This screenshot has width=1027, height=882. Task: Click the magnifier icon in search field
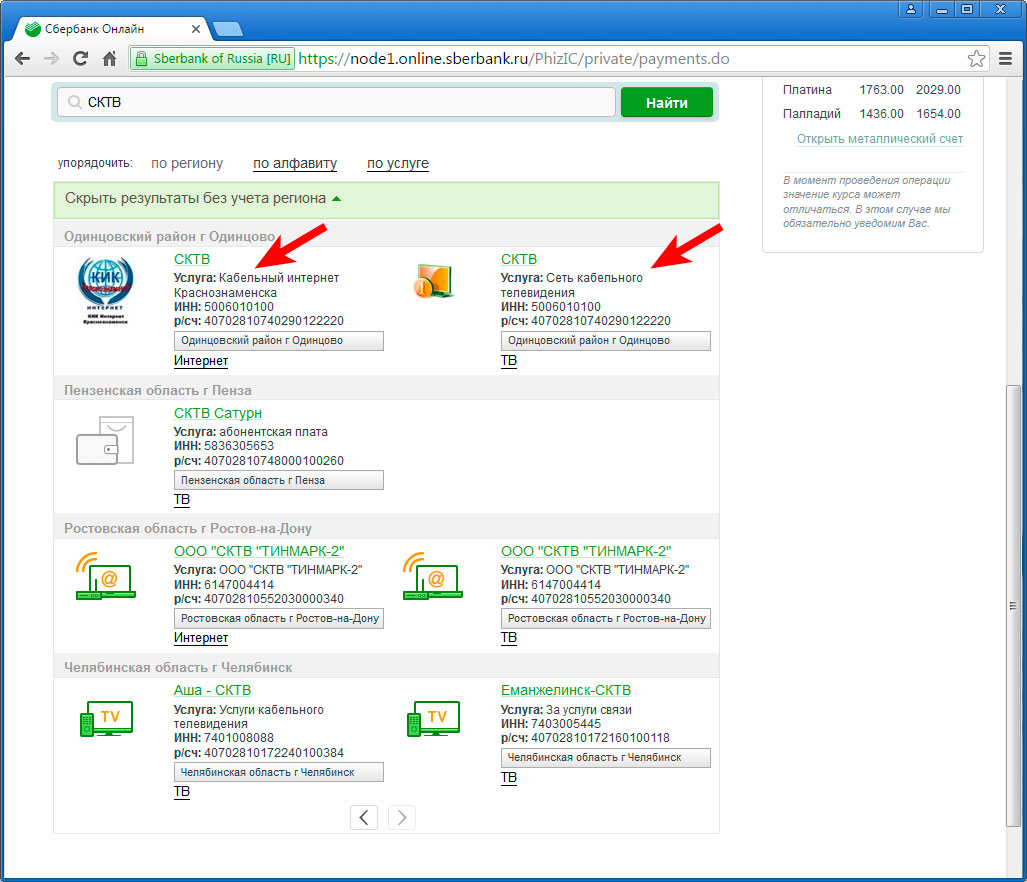point(75,102)
